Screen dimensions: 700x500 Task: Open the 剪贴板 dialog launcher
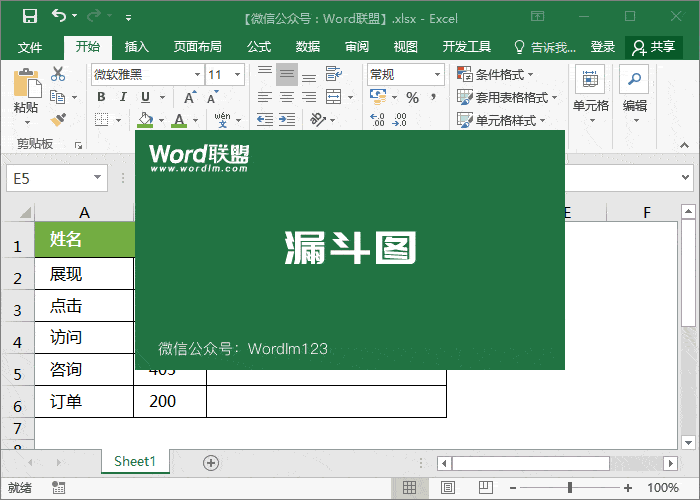tap(79, 145)
